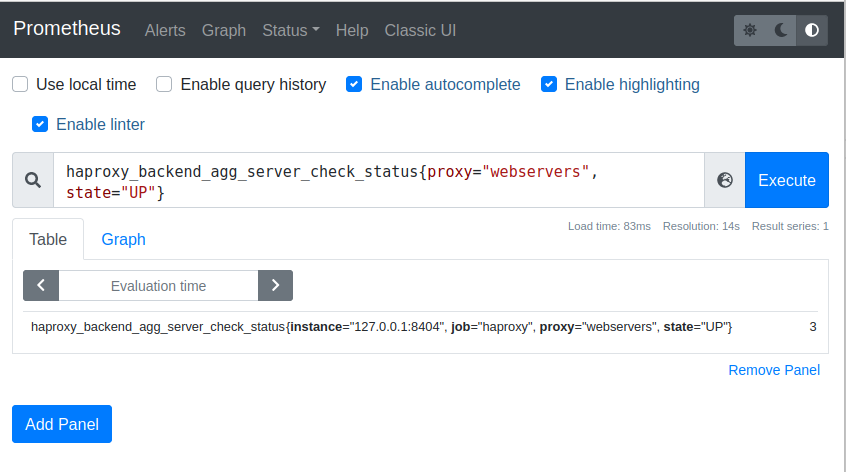This screenshot has height=472, width=846.
Task: Click result series haproxy_backend_agg_server_check_status row
Action: (421, 327)
